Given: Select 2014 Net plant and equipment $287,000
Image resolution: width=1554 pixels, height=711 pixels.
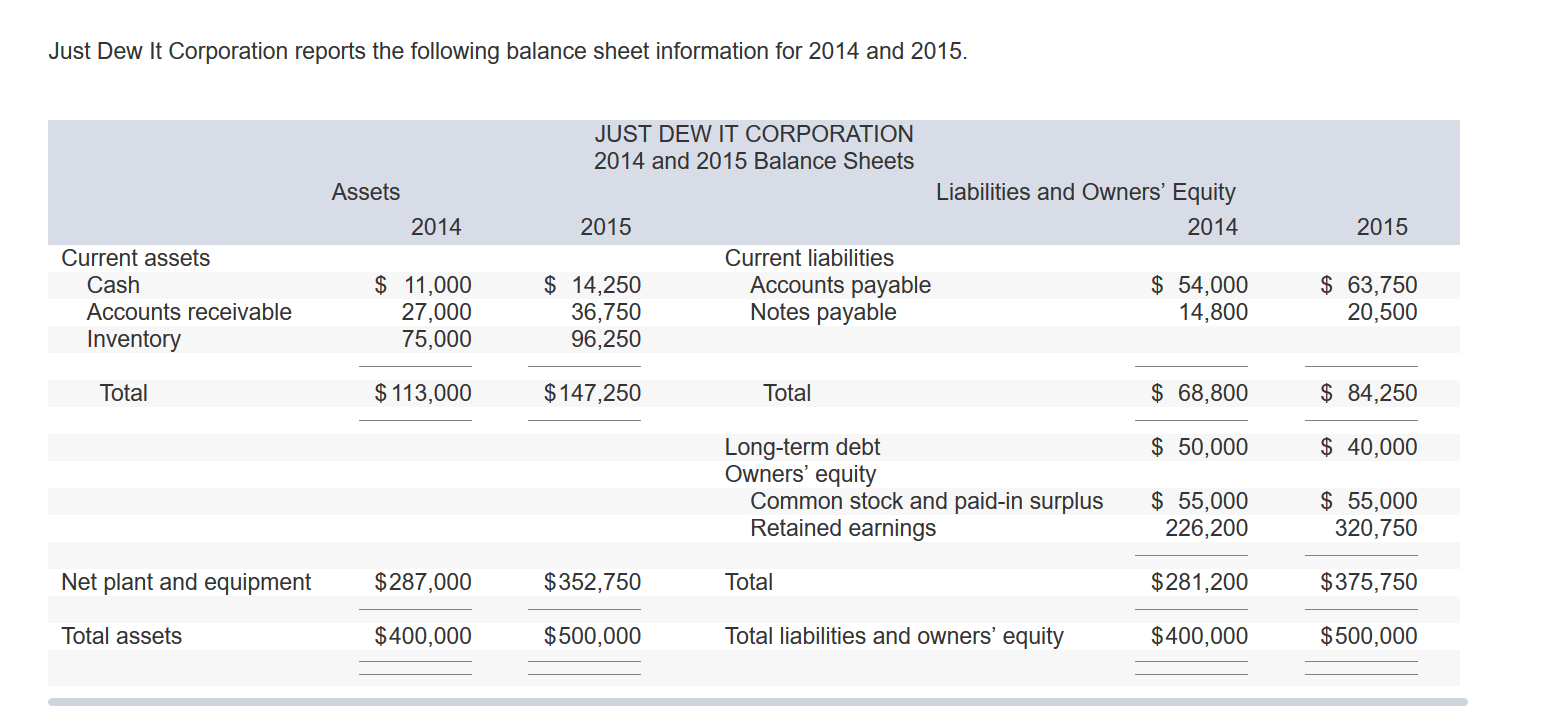Looking at the screenshot, I should [423, 582].
